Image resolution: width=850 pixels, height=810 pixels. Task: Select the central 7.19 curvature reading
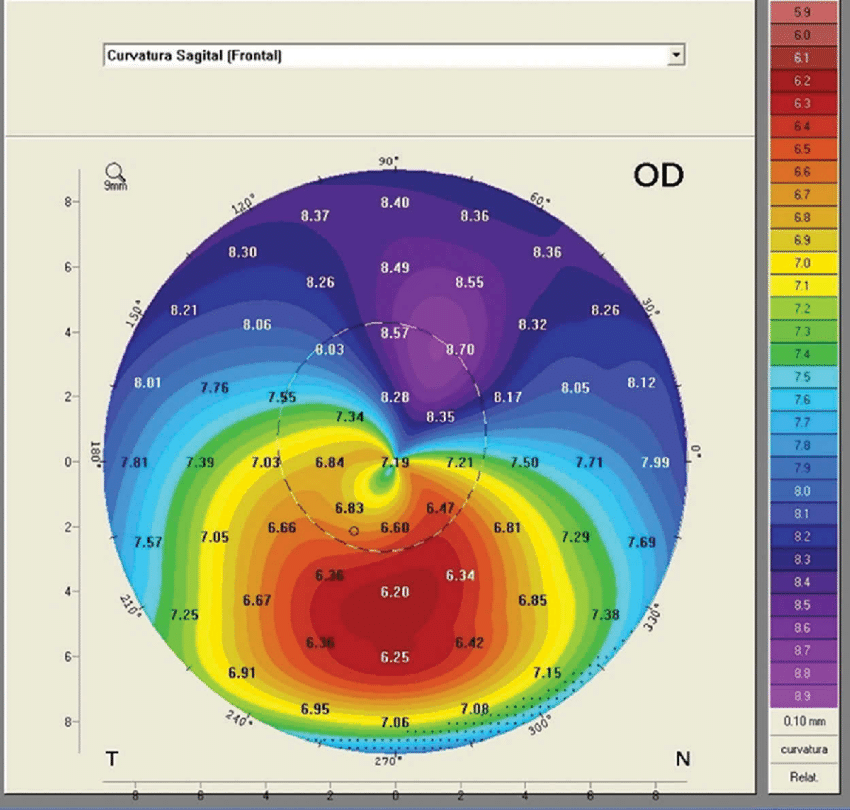coord(395,462)
